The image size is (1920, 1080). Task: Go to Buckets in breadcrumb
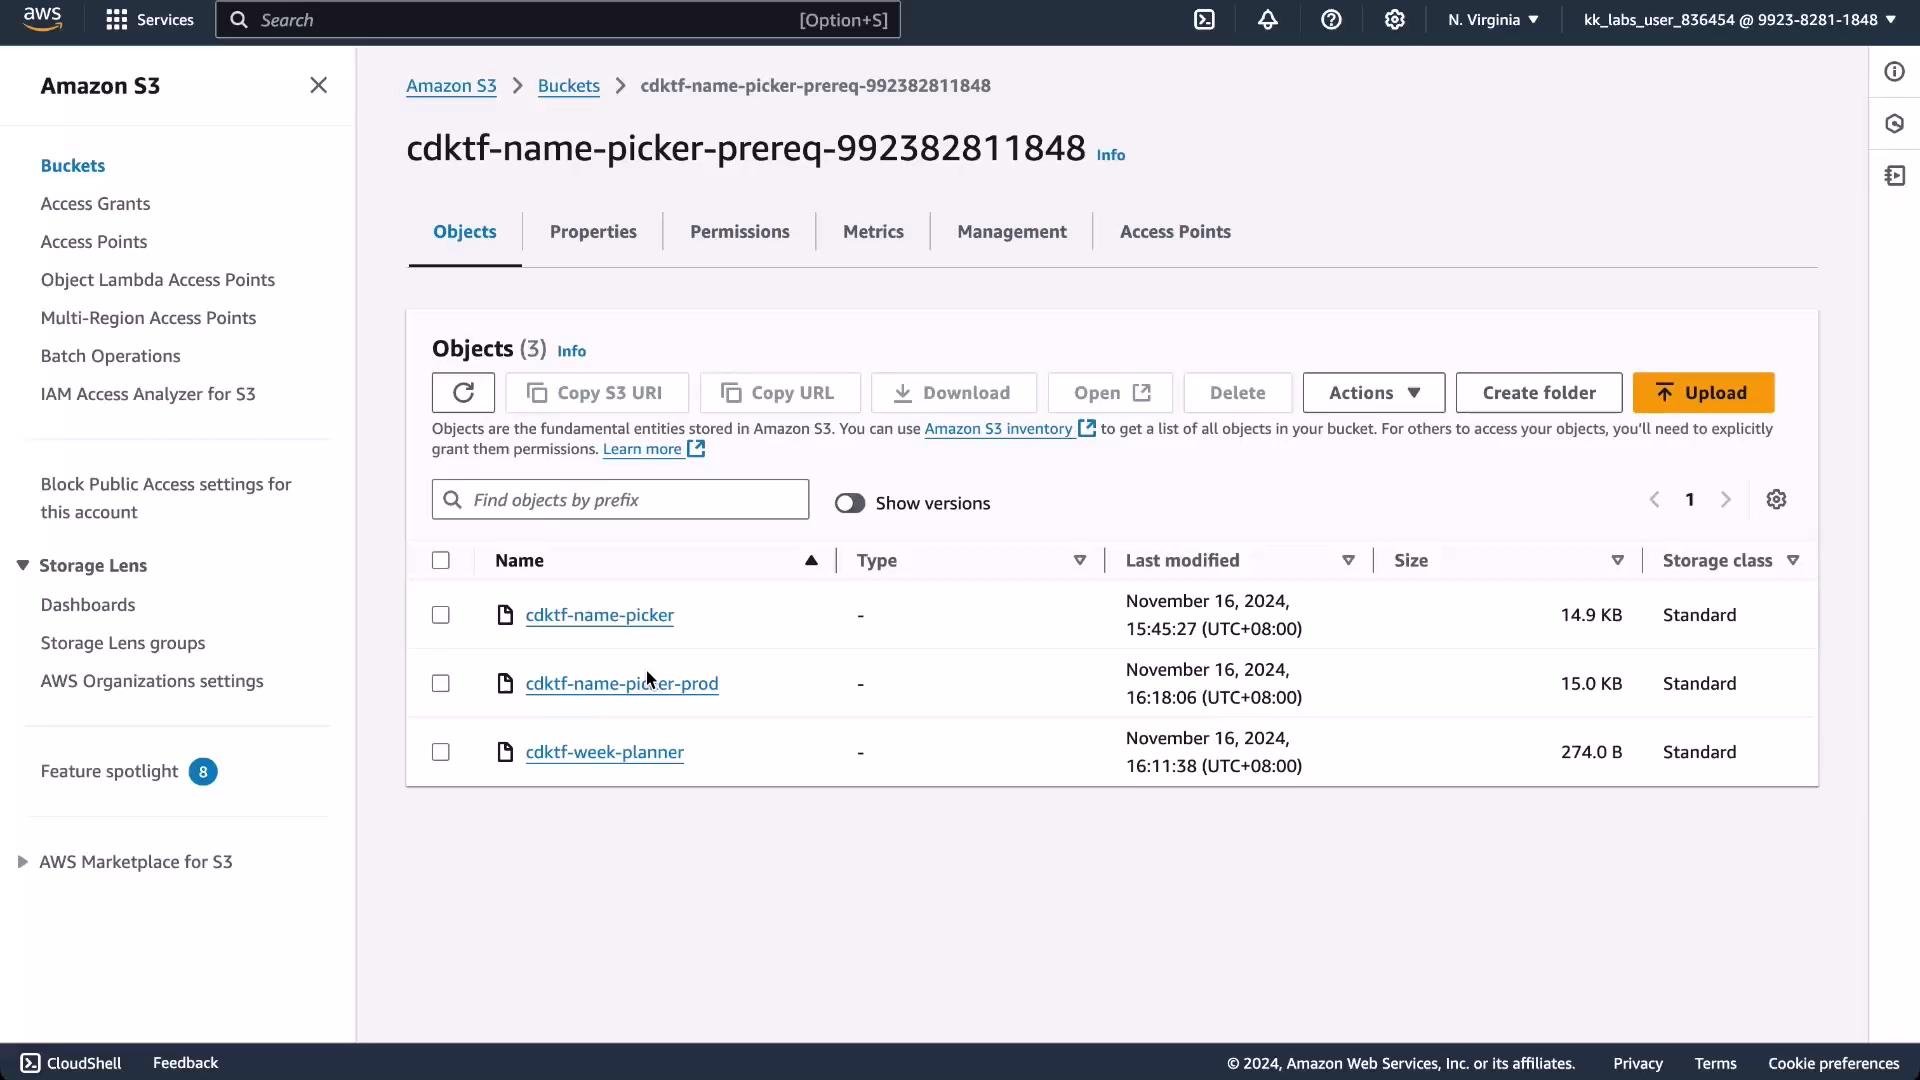coord(569,86)
